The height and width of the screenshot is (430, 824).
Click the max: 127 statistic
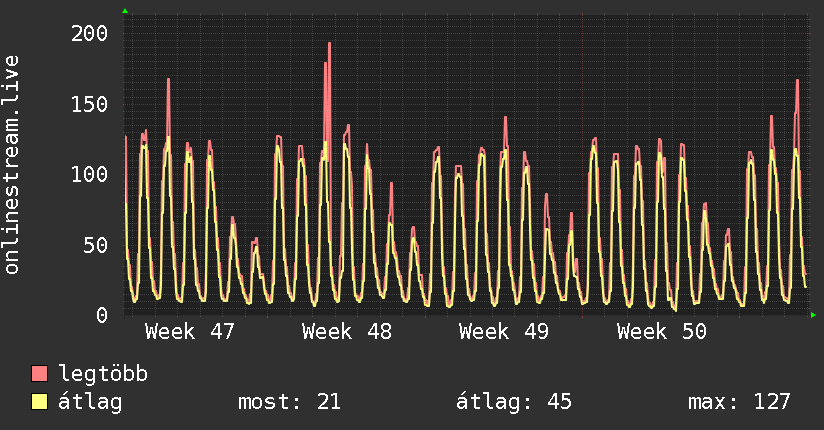pyautogui.click(x=739, y=402)
